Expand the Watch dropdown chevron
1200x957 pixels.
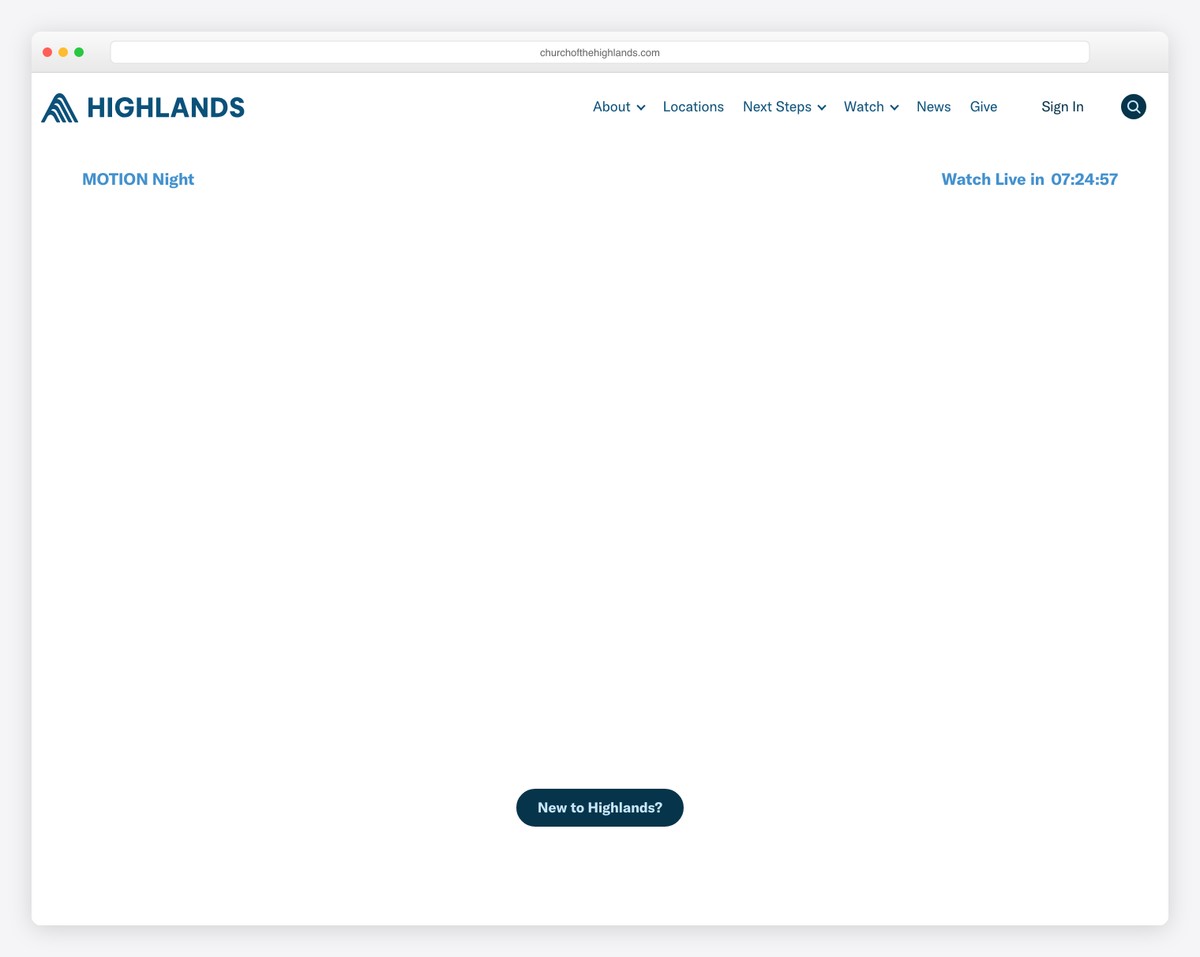pos(894,107)
